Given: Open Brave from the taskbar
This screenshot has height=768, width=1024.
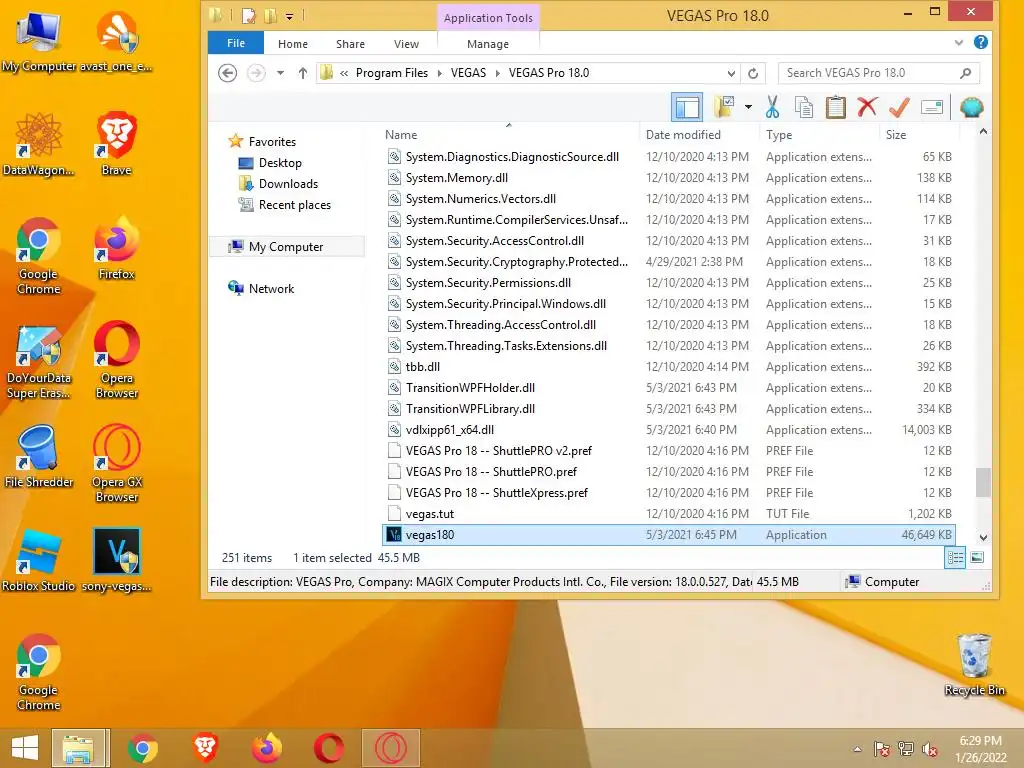Looking at the screenshot, I should tap(205, 748).
